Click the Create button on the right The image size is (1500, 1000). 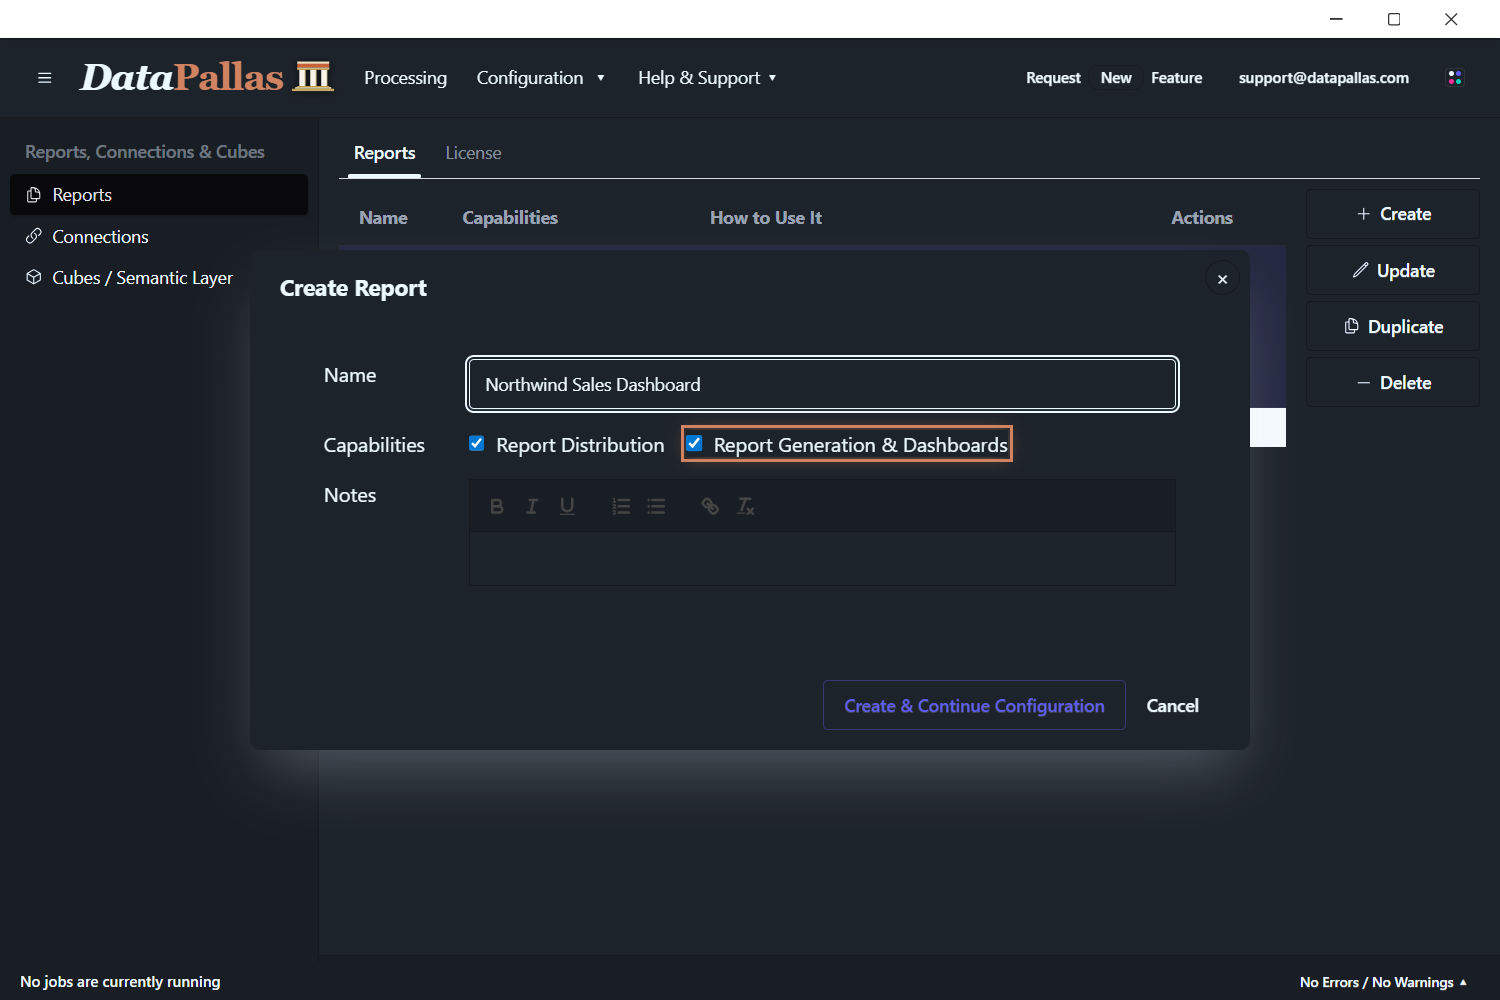click(x=1393, y=214)
